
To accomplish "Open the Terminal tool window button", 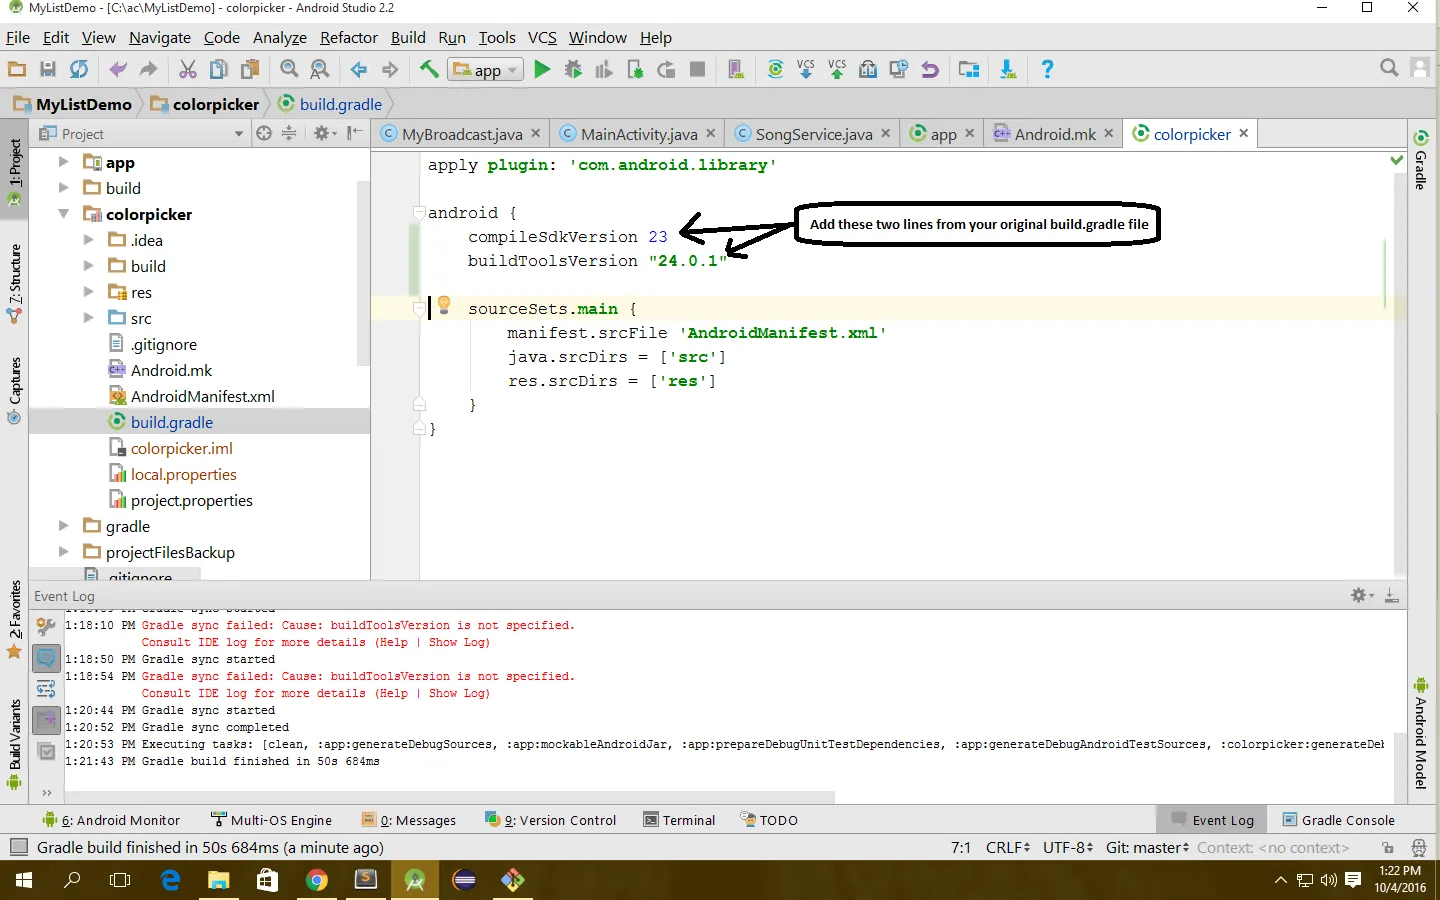I will pos(680,820).
